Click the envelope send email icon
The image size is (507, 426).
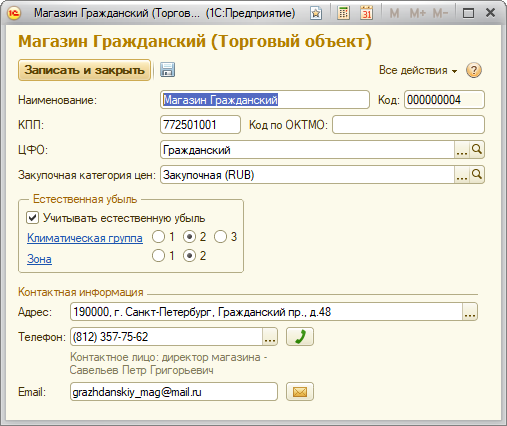[x=300, y=392]
